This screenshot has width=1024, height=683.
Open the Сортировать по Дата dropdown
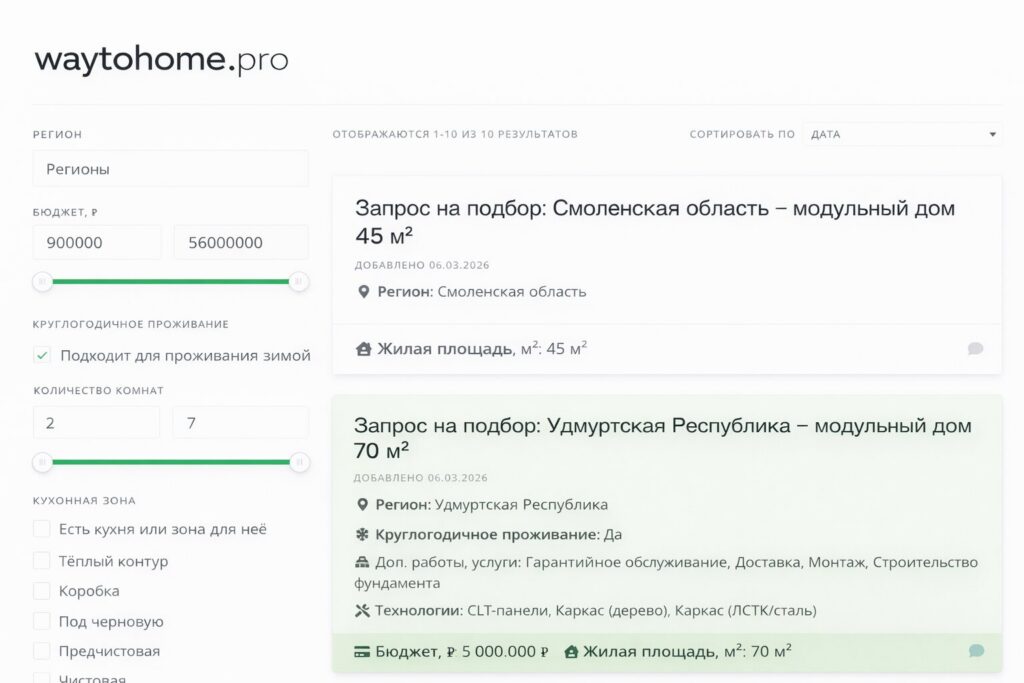[x=902, y=134]
